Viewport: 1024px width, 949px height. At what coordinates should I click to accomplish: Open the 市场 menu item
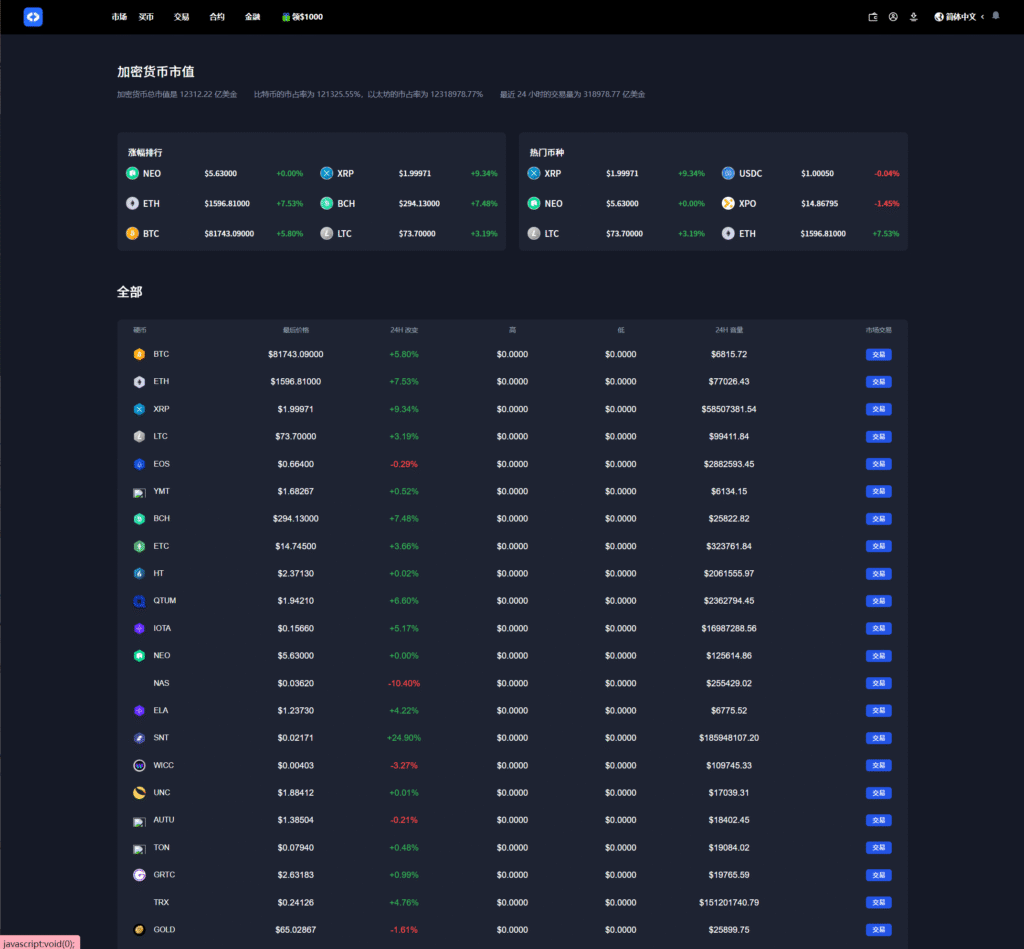pyautogui.click(x=119, y=17)
